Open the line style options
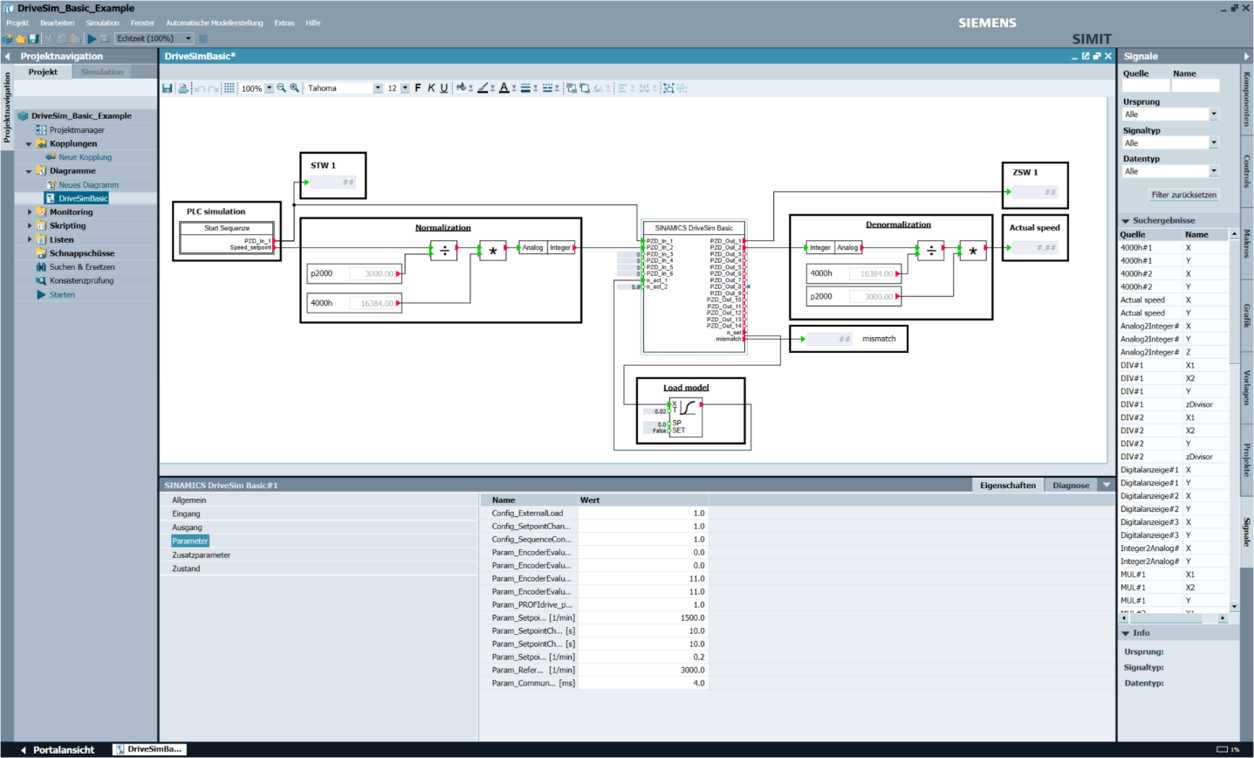The height and width of the screenshot is (758, 1254). click(x=547, y=88)
